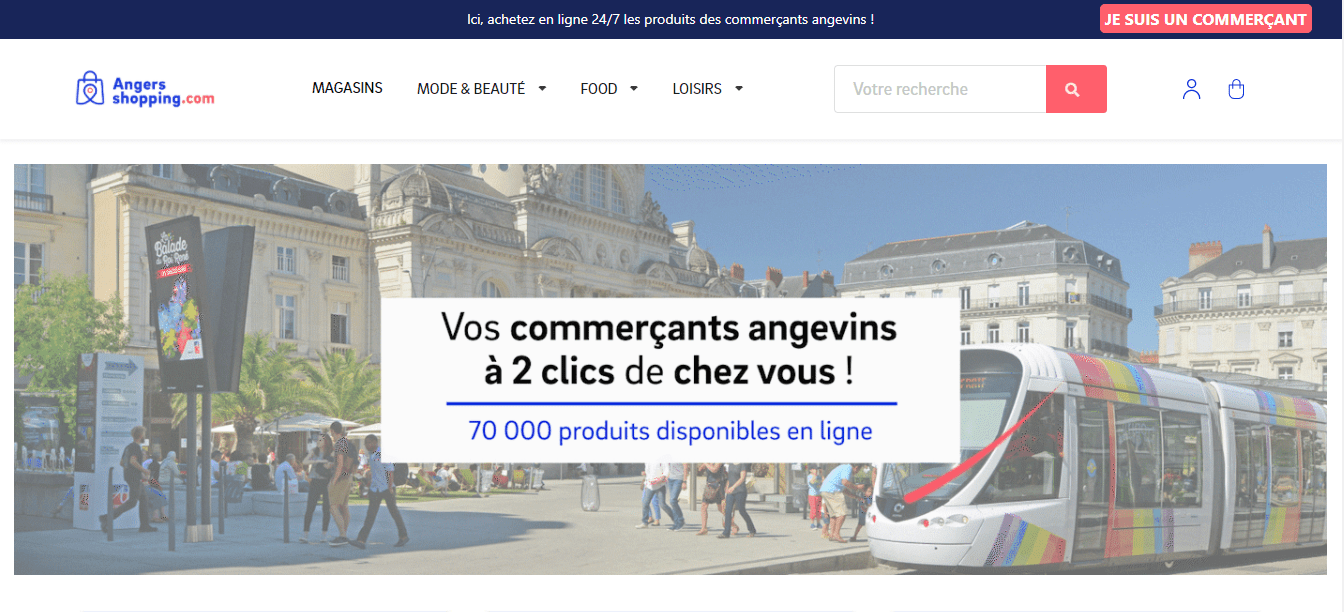Click the rainbow tram in banner image
This screenshot has height=612, width=1344.
(1100, 460)
